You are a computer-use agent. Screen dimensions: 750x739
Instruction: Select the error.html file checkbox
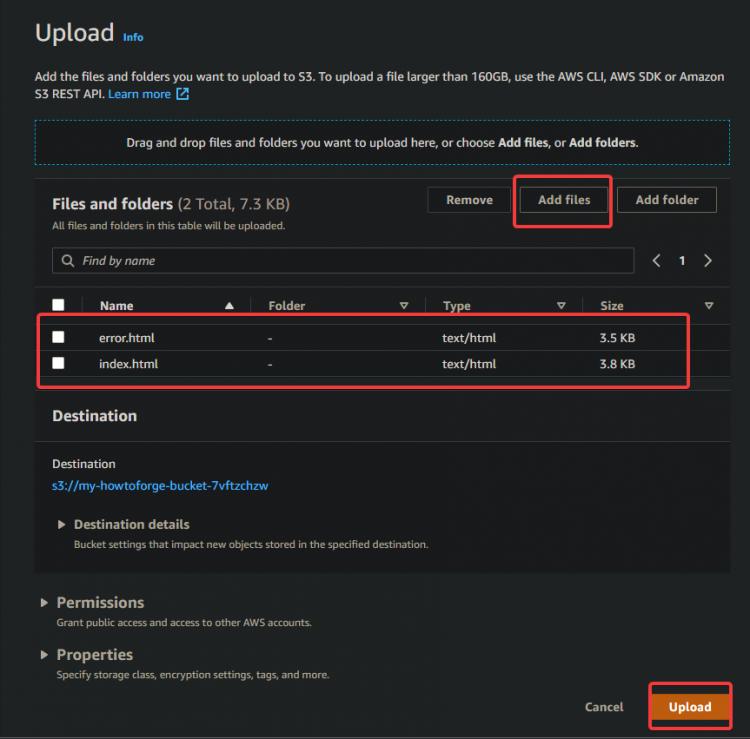(x=58, y=338)
